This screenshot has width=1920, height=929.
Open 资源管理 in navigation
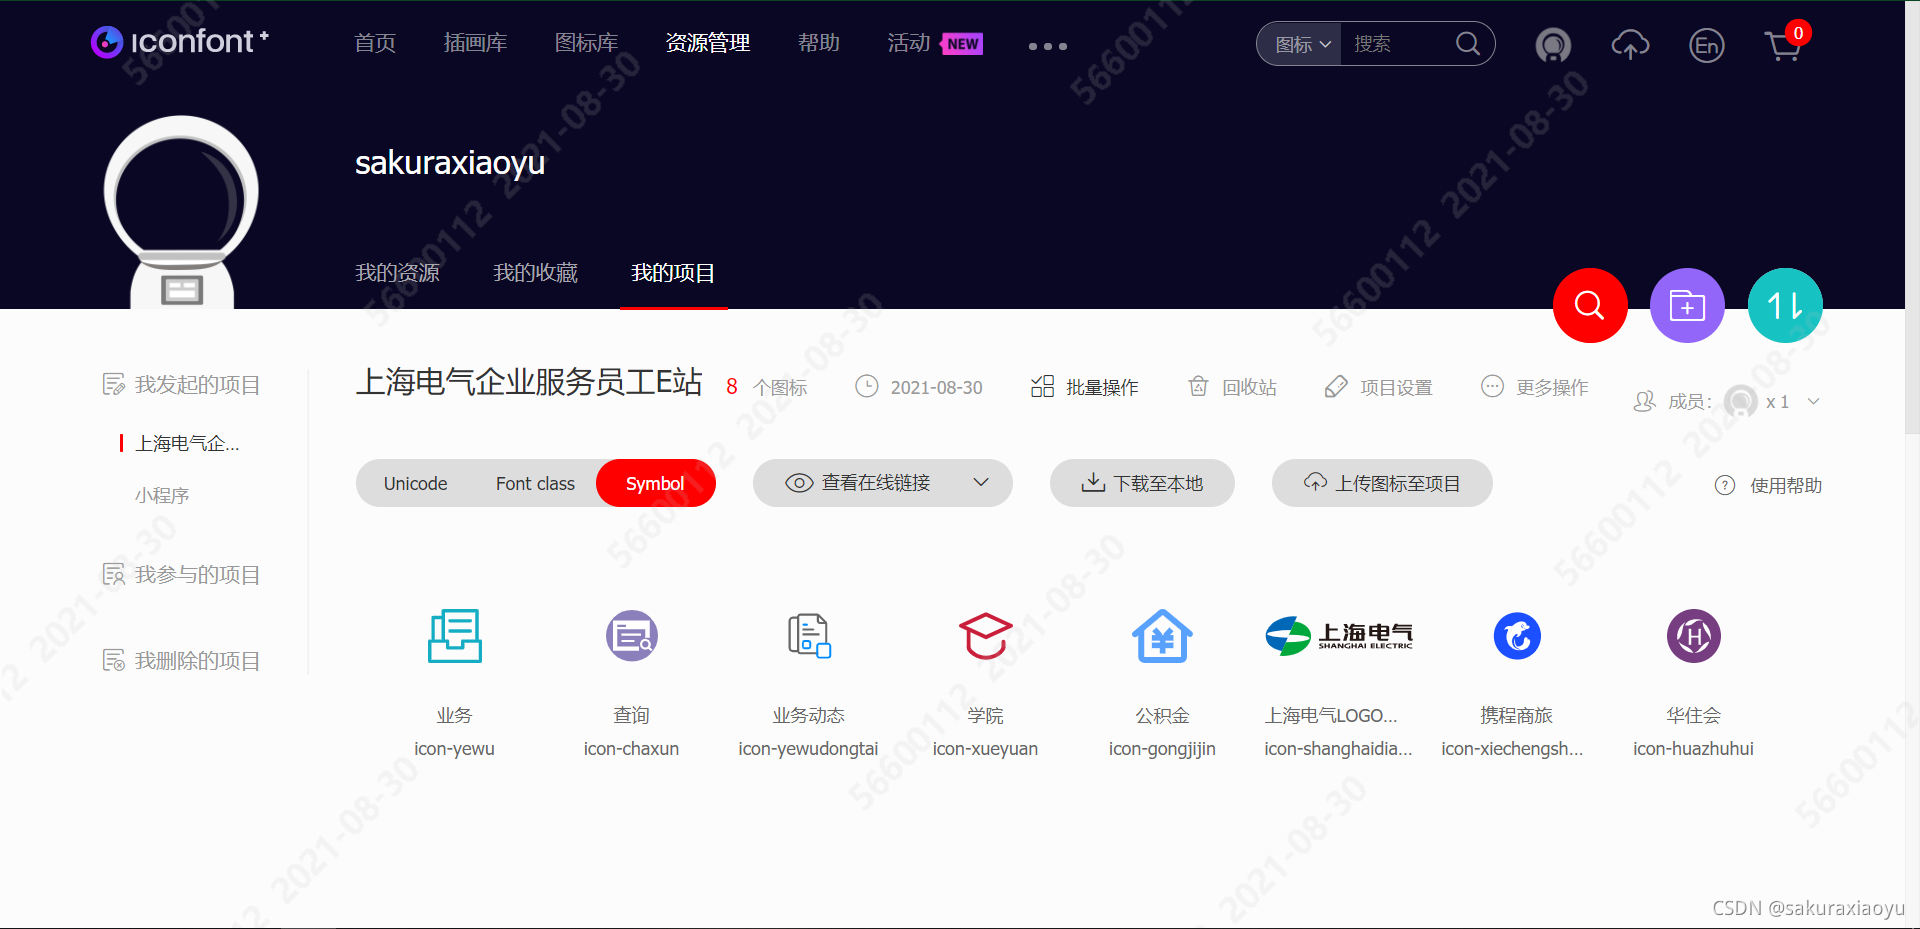708,43
